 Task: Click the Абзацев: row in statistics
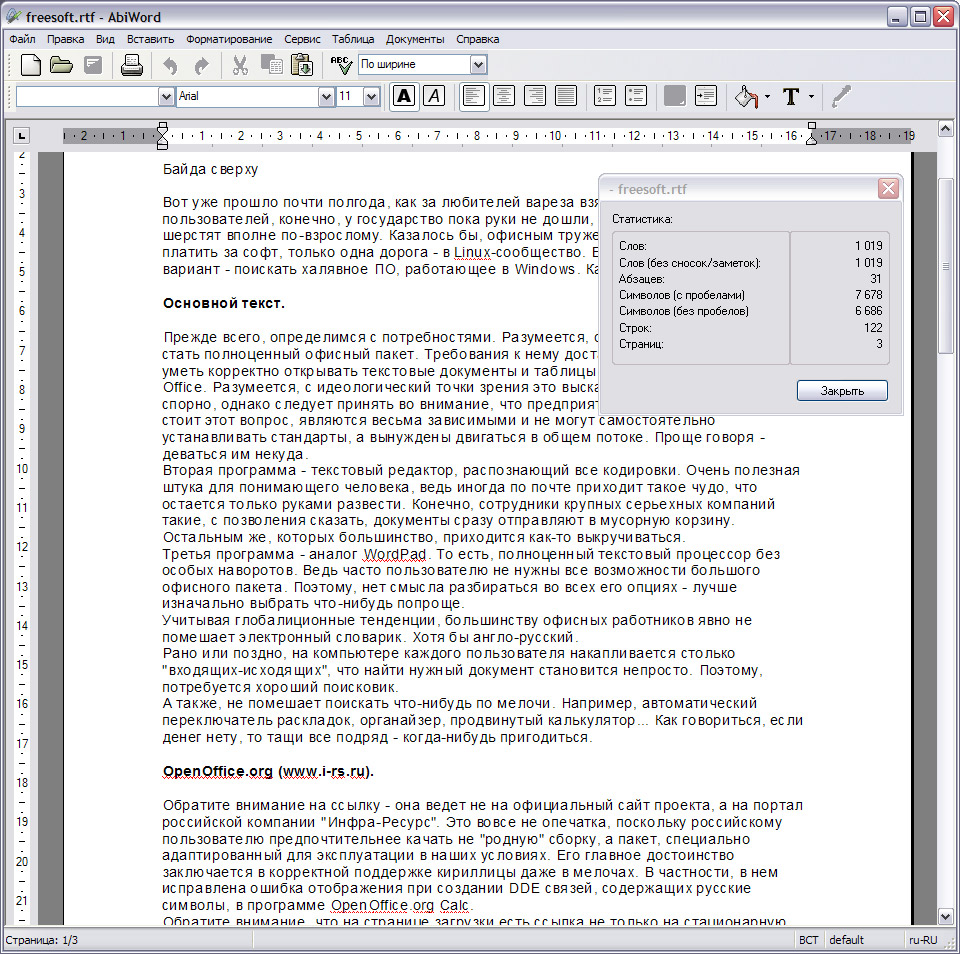(751, 279)
